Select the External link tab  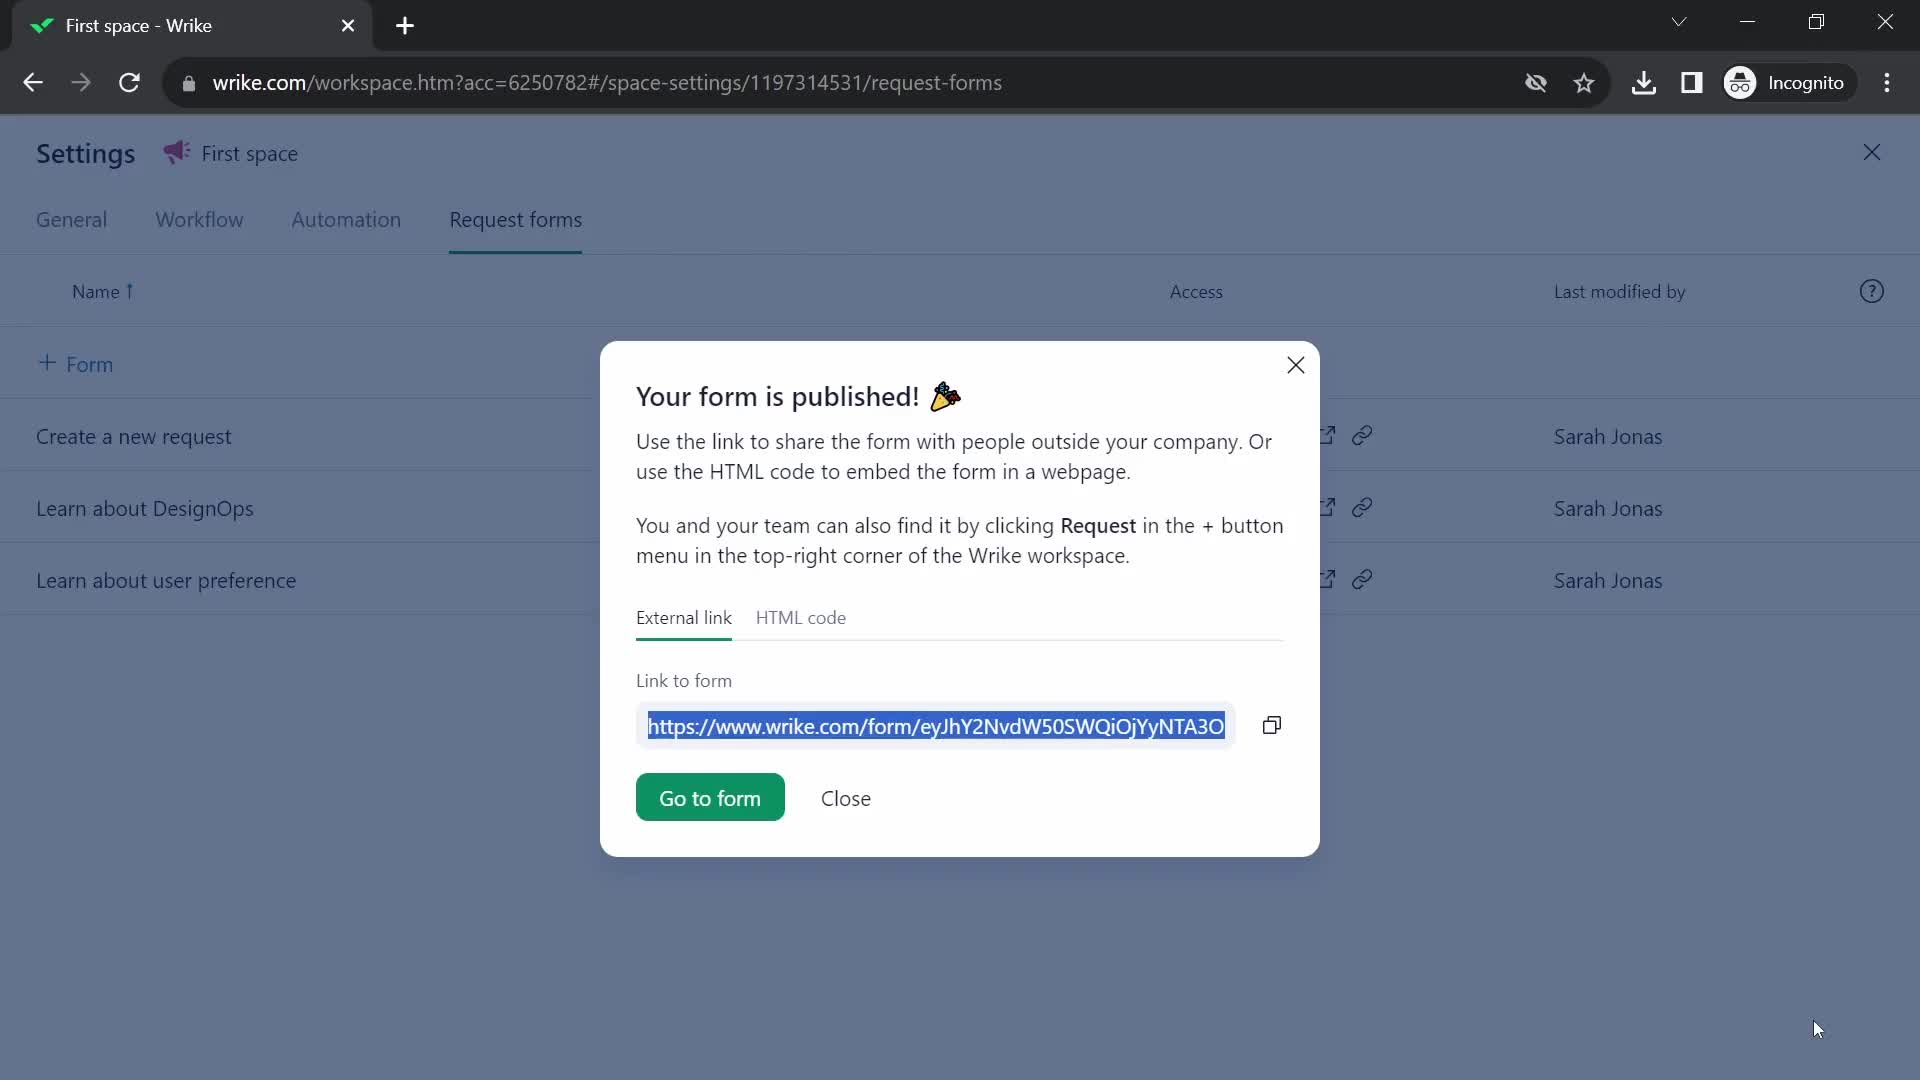(684, 618)
